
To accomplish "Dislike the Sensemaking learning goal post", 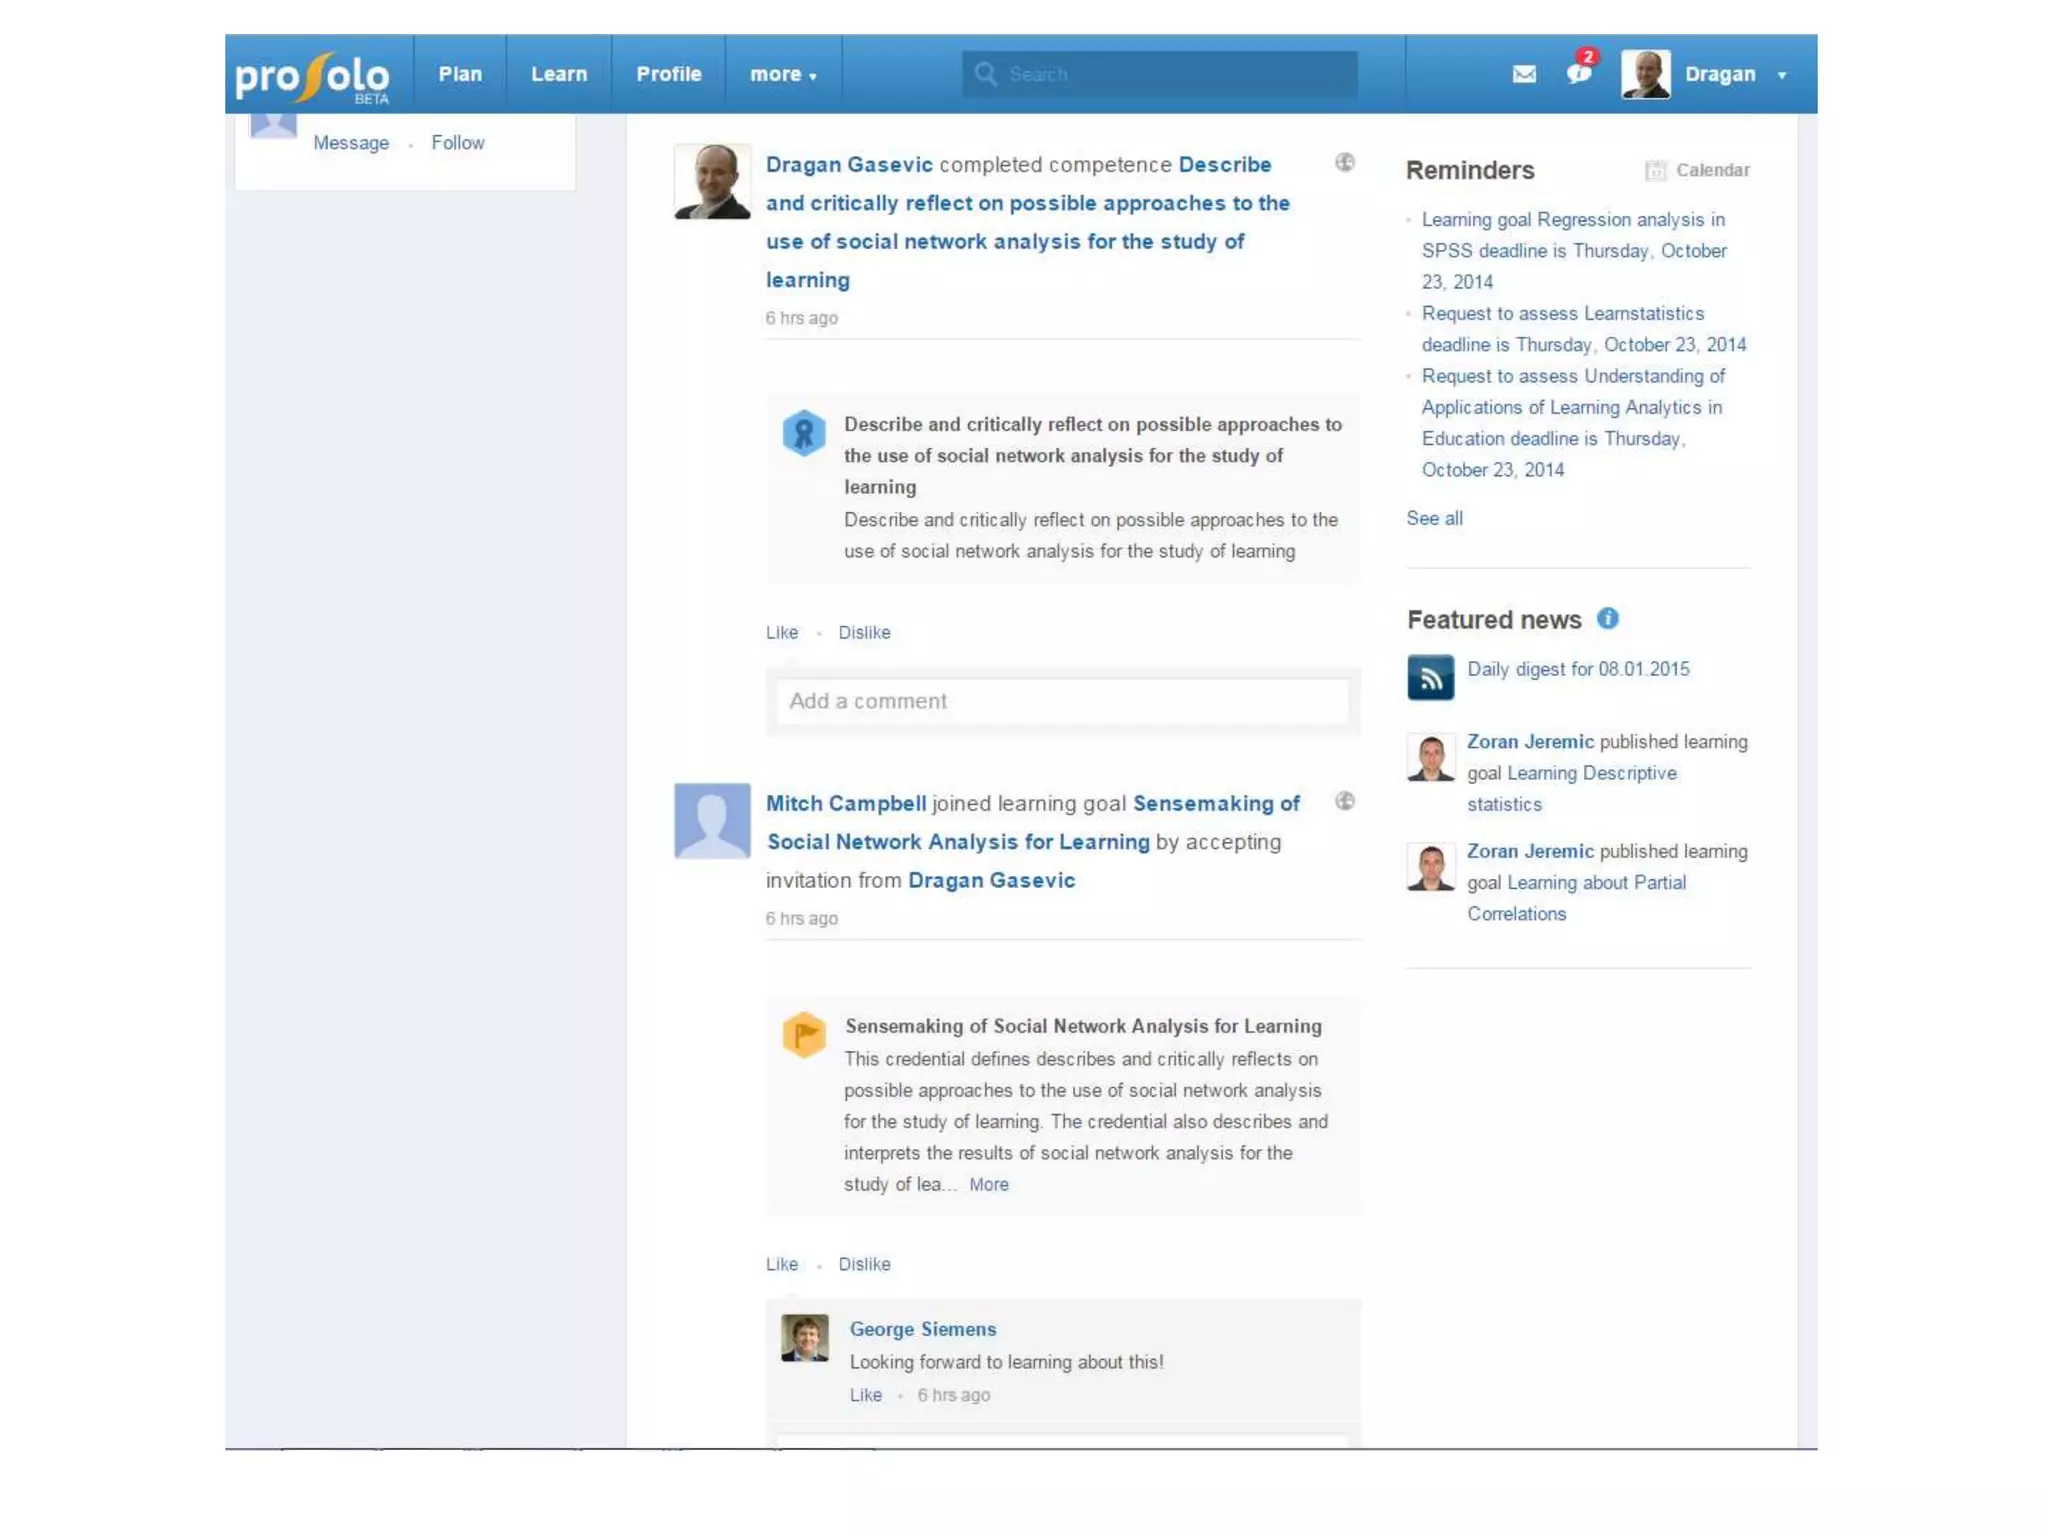I will tap(864, 1264).
